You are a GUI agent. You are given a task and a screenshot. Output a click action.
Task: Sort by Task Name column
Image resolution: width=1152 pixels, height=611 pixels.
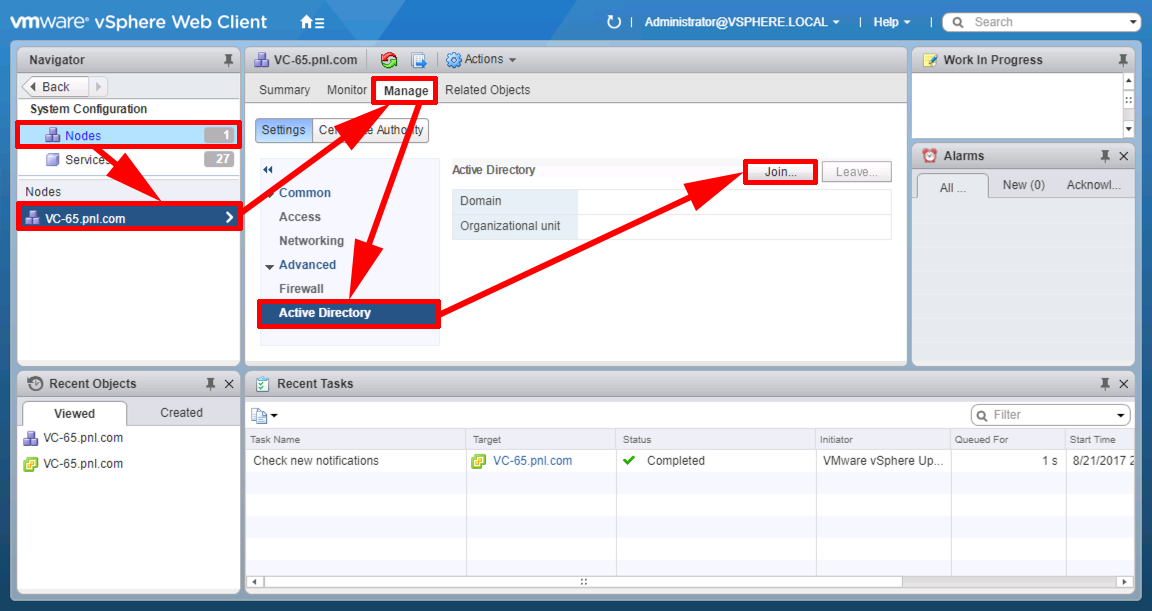356,439
